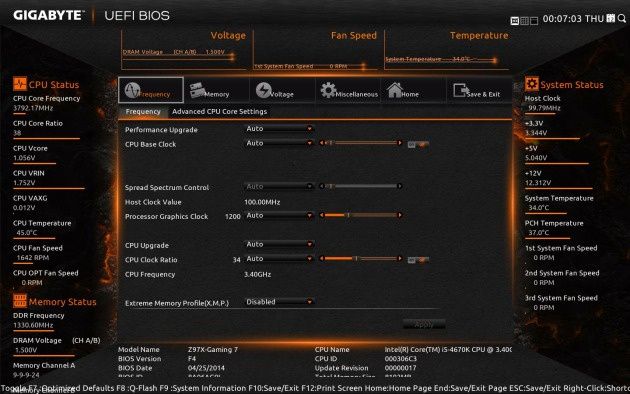This screenshot has height=394, width=630.
Task: Select the third window view mode icon
Action: 534,21
